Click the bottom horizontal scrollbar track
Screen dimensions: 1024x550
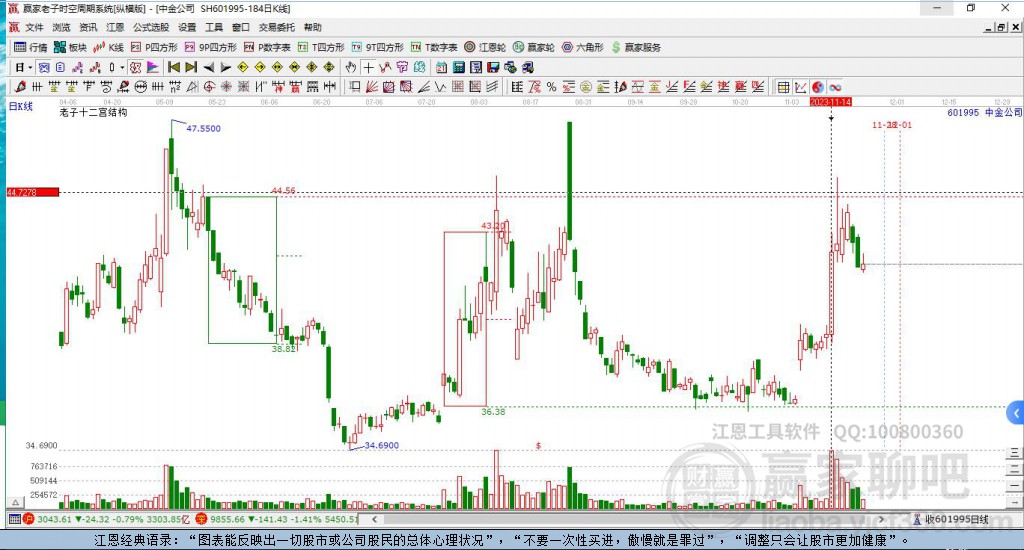(627, 519)
